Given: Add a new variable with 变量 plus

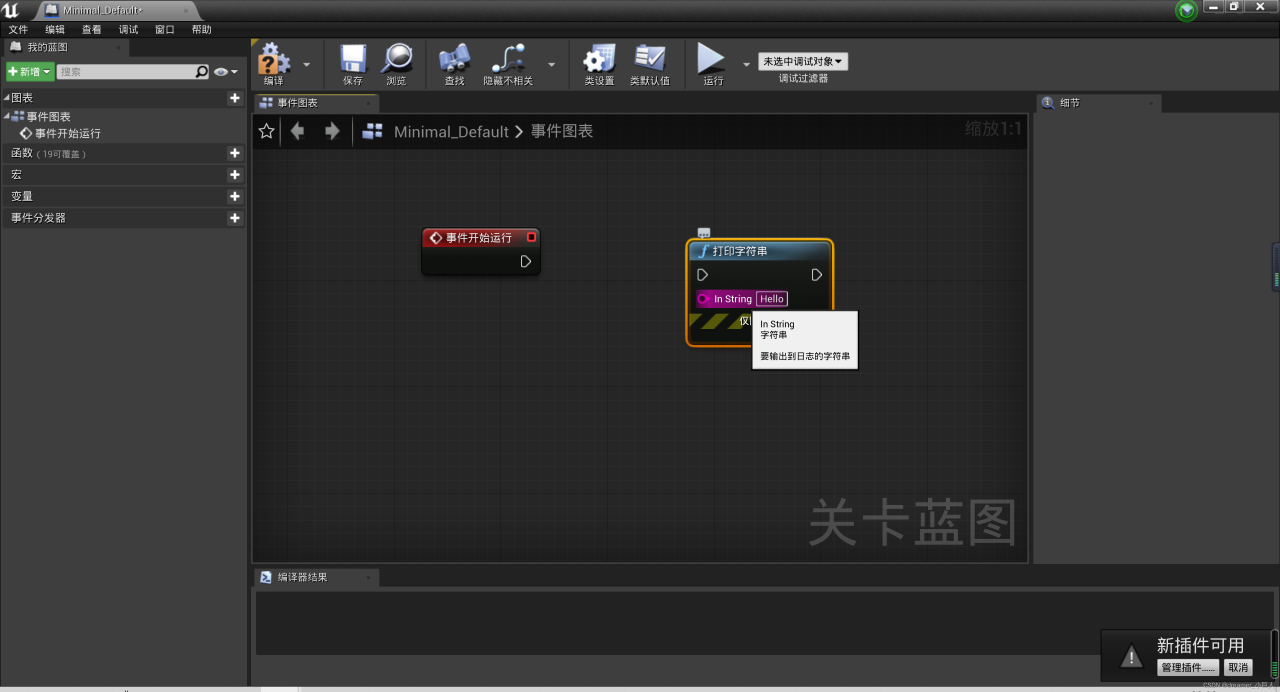Looking at the screenshot, I should (235, 197).
